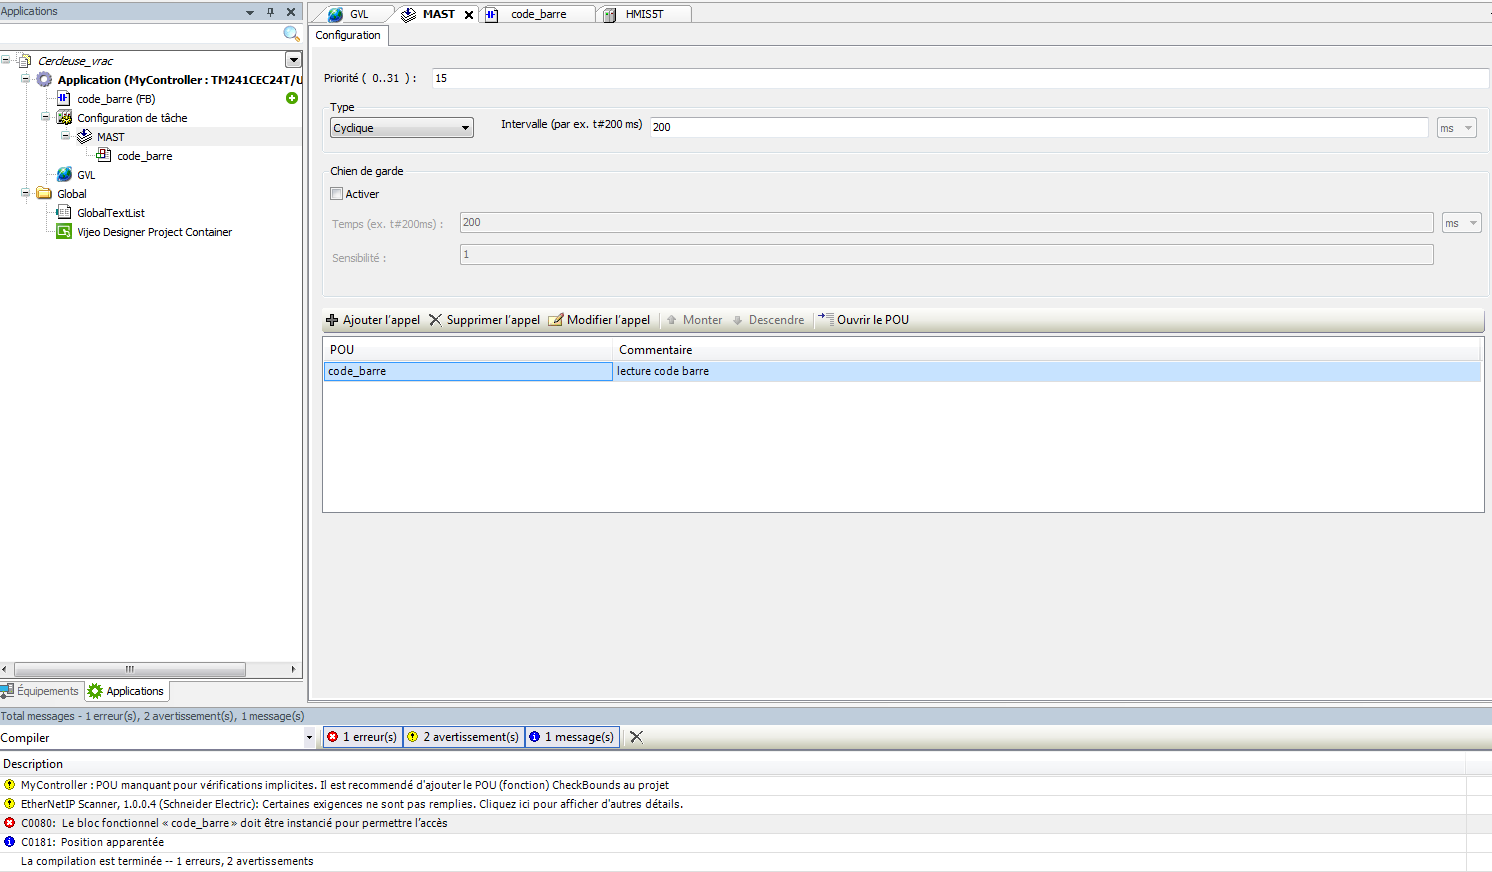The width and height of the screenshot is (1492, 872).
Task: Click the Priorité input field
Action: [x=958, y=78]
